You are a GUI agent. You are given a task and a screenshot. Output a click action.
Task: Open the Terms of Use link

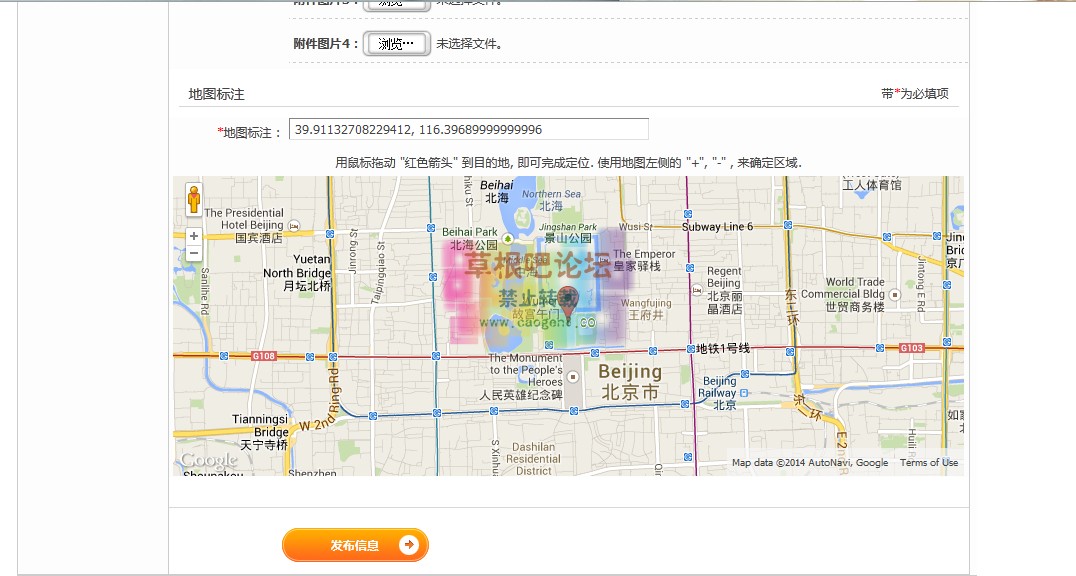click(929, 463)
